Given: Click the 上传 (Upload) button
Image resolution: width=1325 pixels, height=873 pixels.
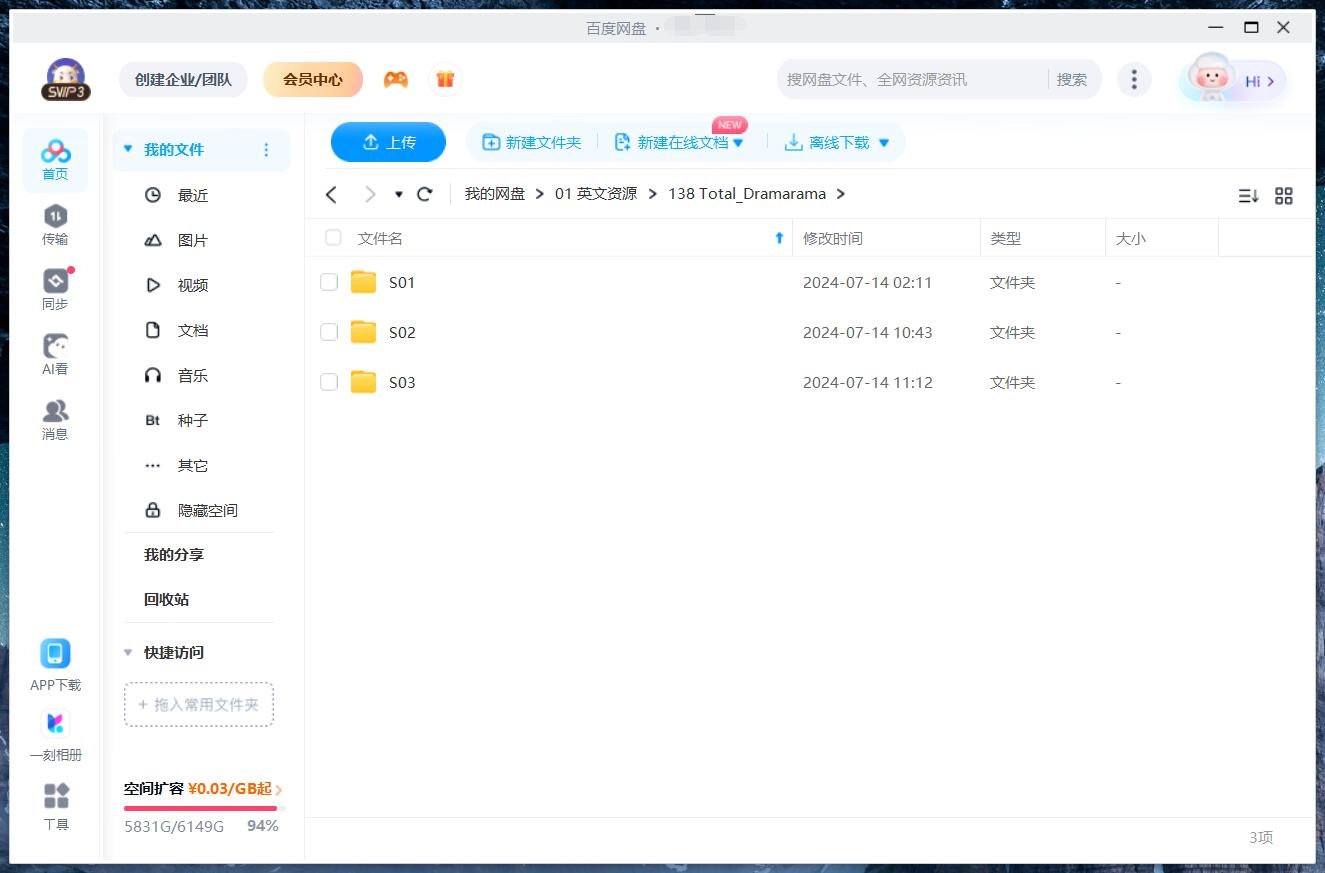Looking at the screenshot, I should (x=388, y=142).
